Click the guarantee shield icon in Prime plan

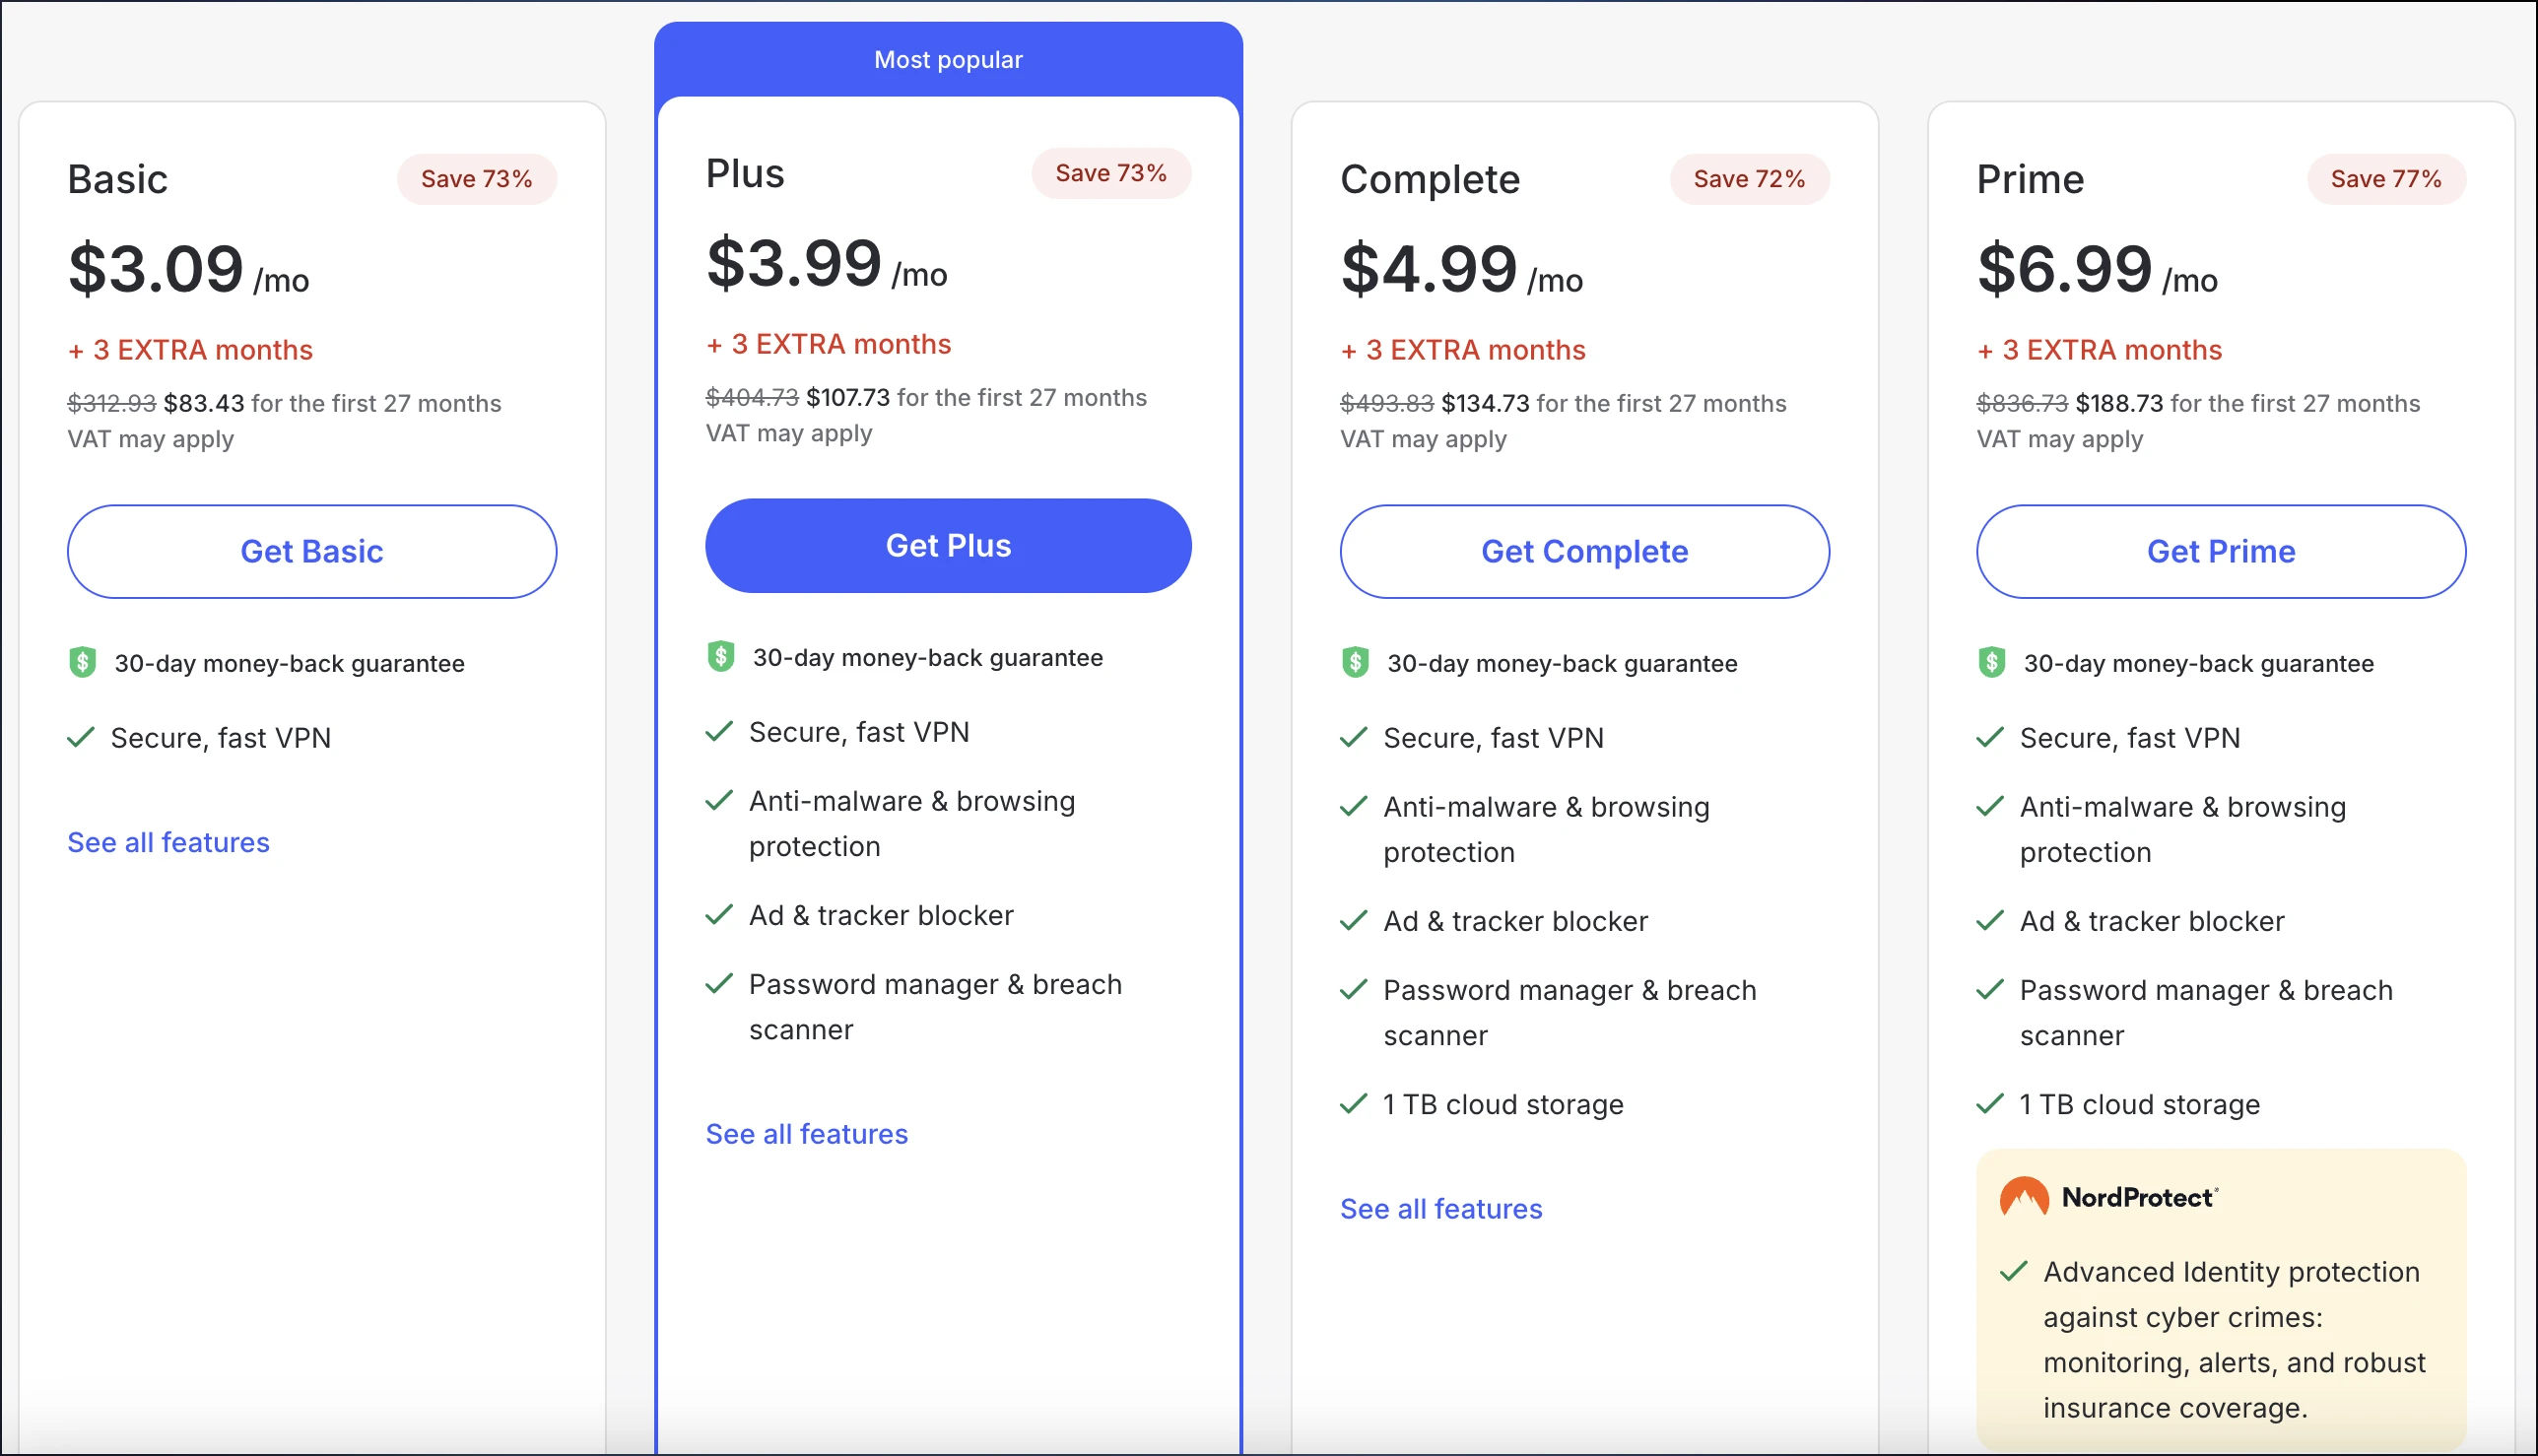(x=1991, y=662)
